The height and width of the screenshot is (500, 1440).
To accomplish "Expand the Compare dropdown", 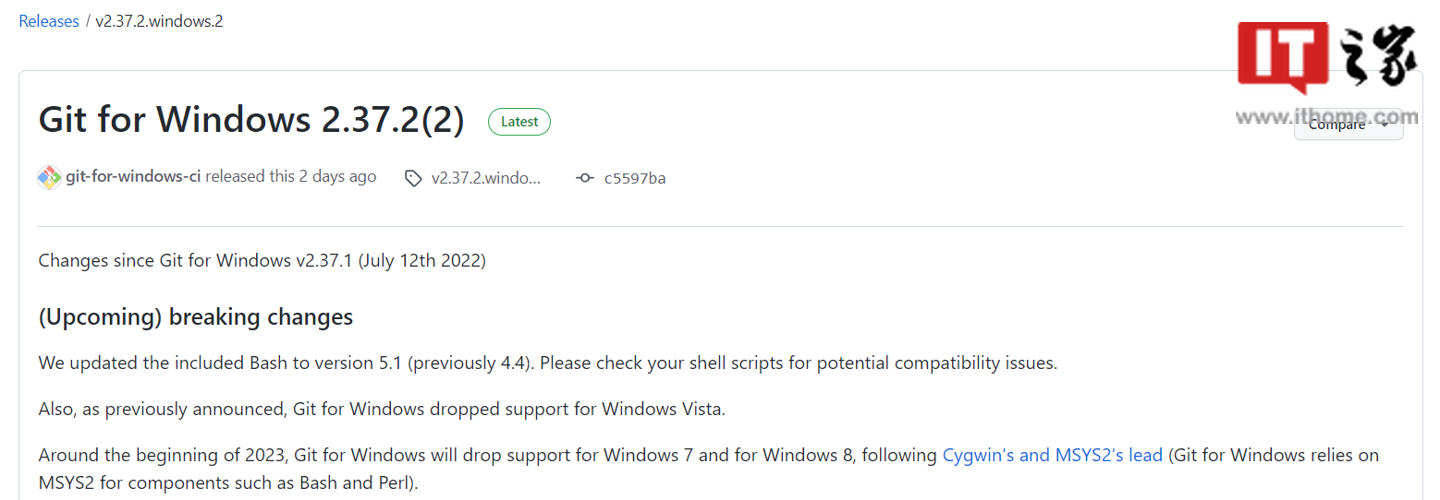I will [1348, 126].
